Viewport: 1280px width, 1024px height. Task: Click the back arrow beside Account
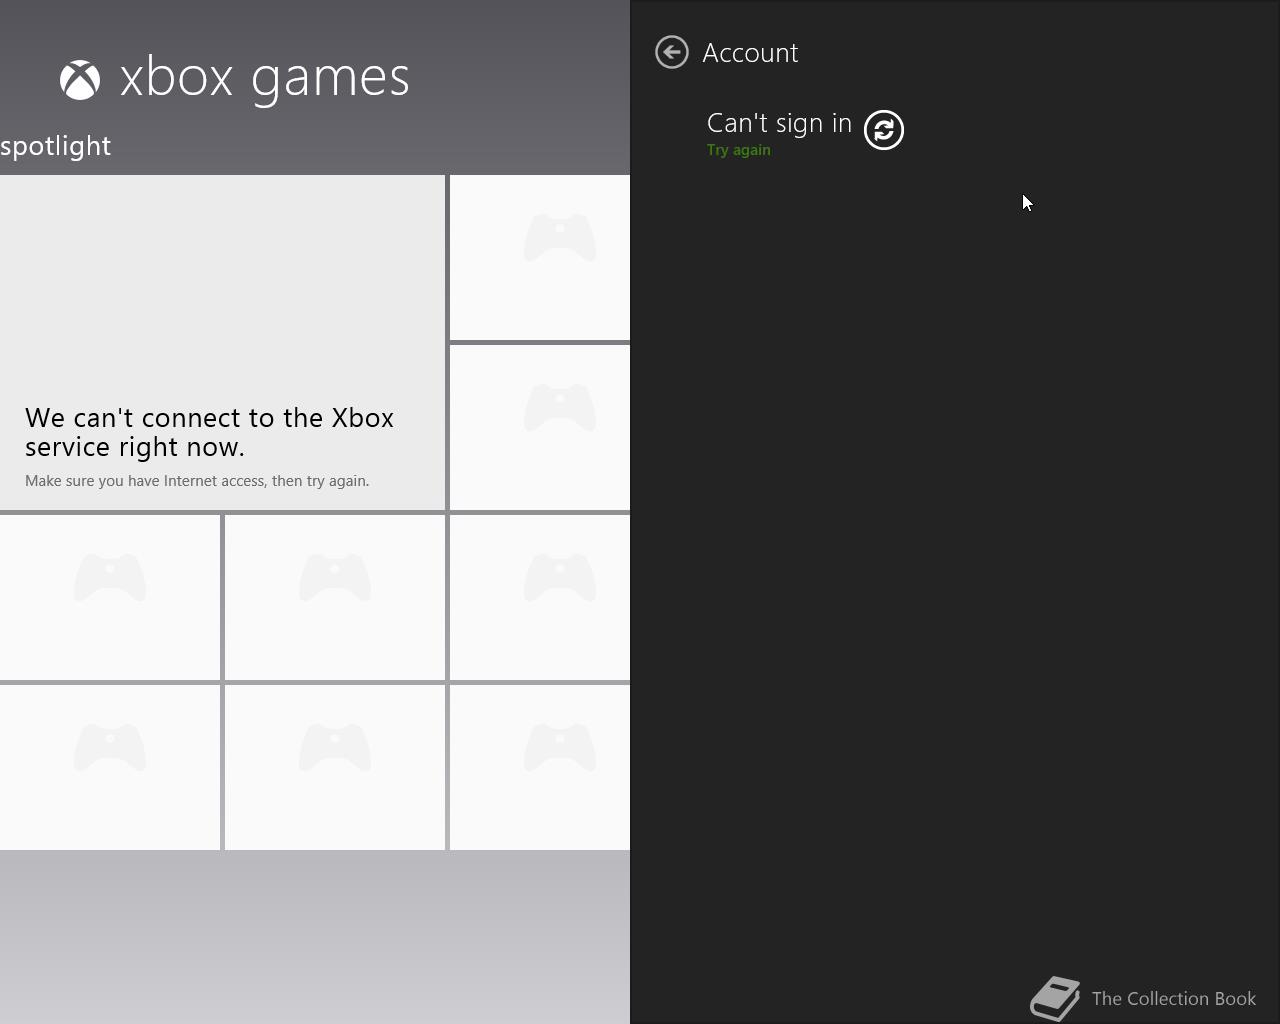click(x=672, y=52)
